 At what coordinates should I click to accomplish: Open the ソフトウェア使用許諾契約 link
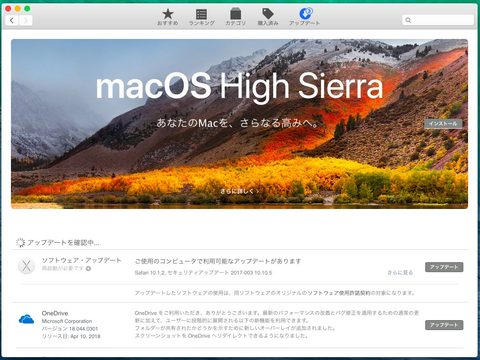pos(339,293)
